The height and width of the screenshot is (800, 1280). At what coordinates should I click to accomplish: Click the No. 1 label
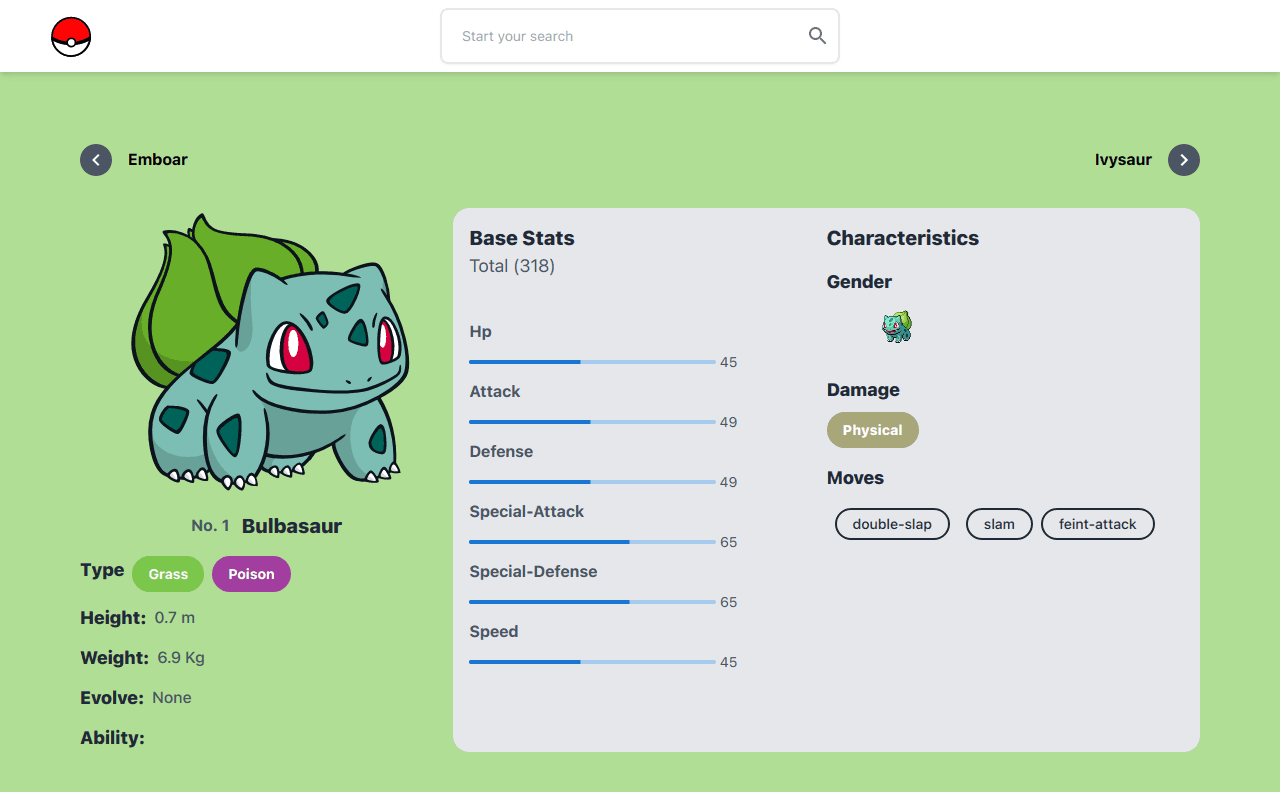(x=210, y=526)
